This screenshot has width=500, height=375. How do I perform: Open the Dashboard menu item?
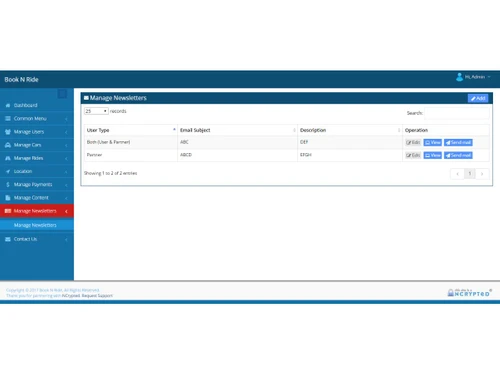[37, 105]
